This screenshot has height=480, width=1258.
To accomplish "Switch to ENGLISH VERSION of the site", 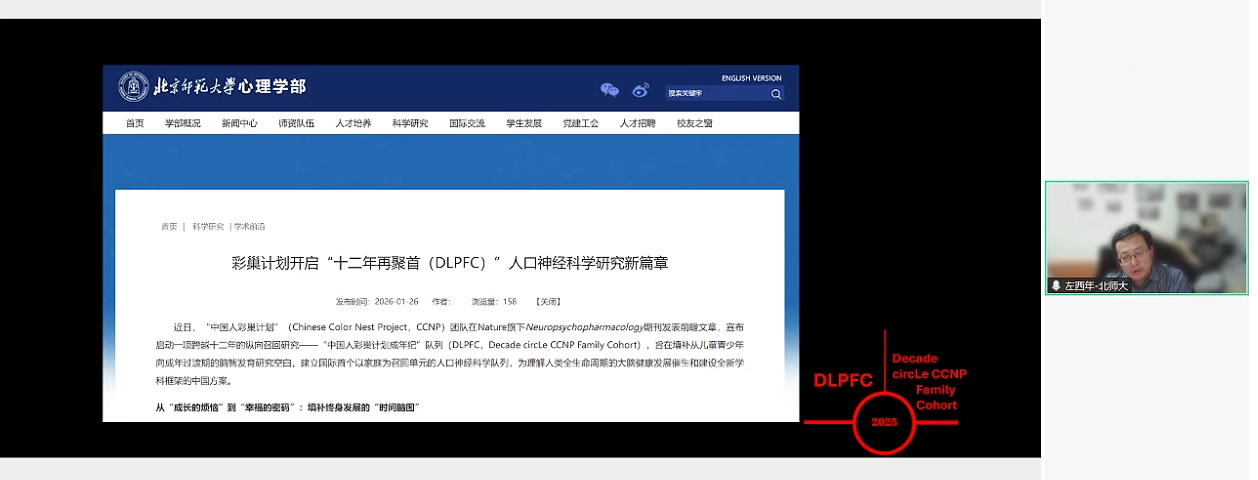I will point(752,78).
